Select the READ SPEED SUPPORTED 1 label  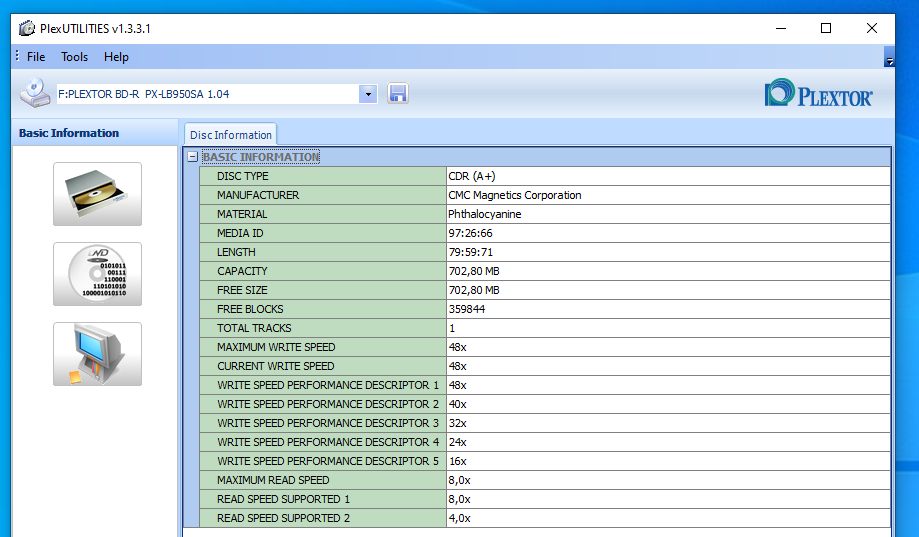[323, 499]
